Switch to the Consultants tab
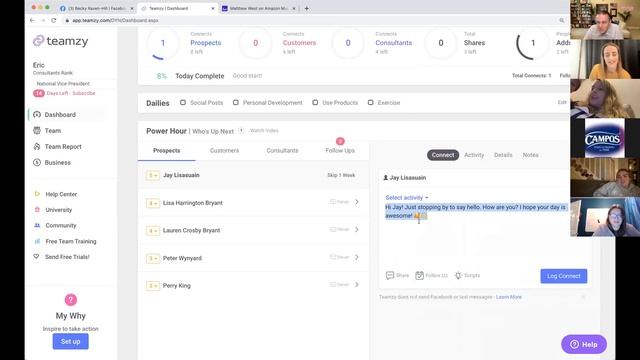Image resolution: width=640 pixels, height=360 pixels. [x=282, y=151]
